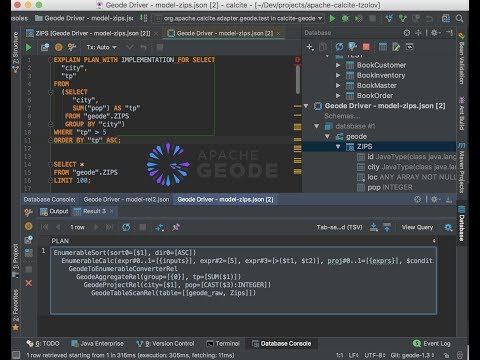Click red Stop icon in Database panel
The image size is (480, 360).
tap(366, 47)
